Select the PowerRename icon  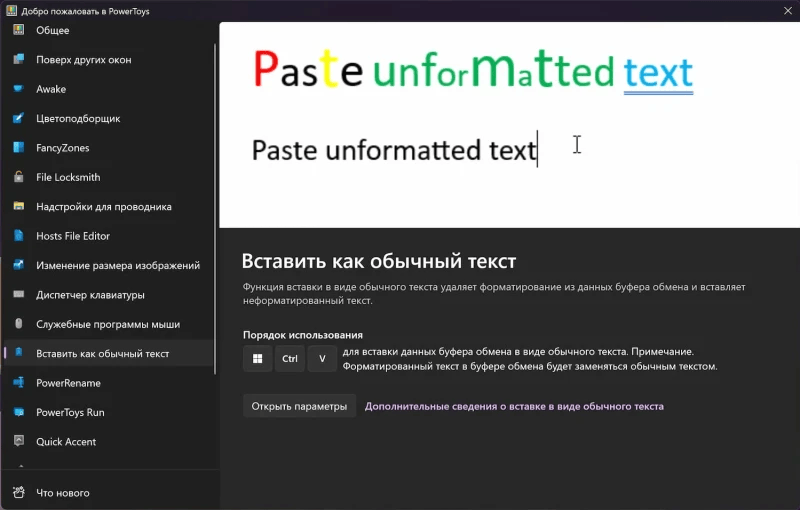(18, 383)
